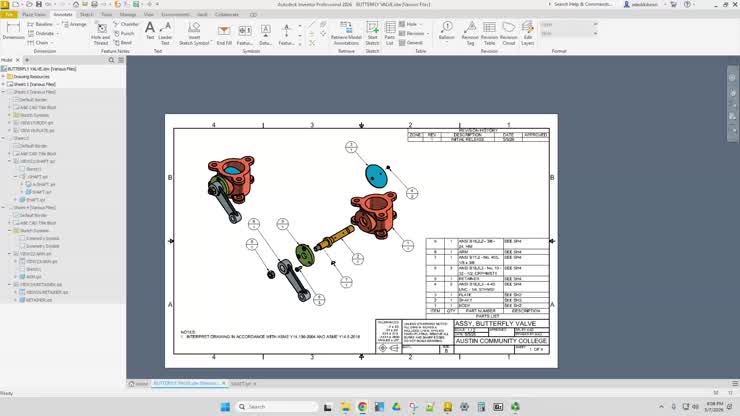Screen dimensions: 740x416
Task: Close the Model browser tab
Action: [18, 60]
